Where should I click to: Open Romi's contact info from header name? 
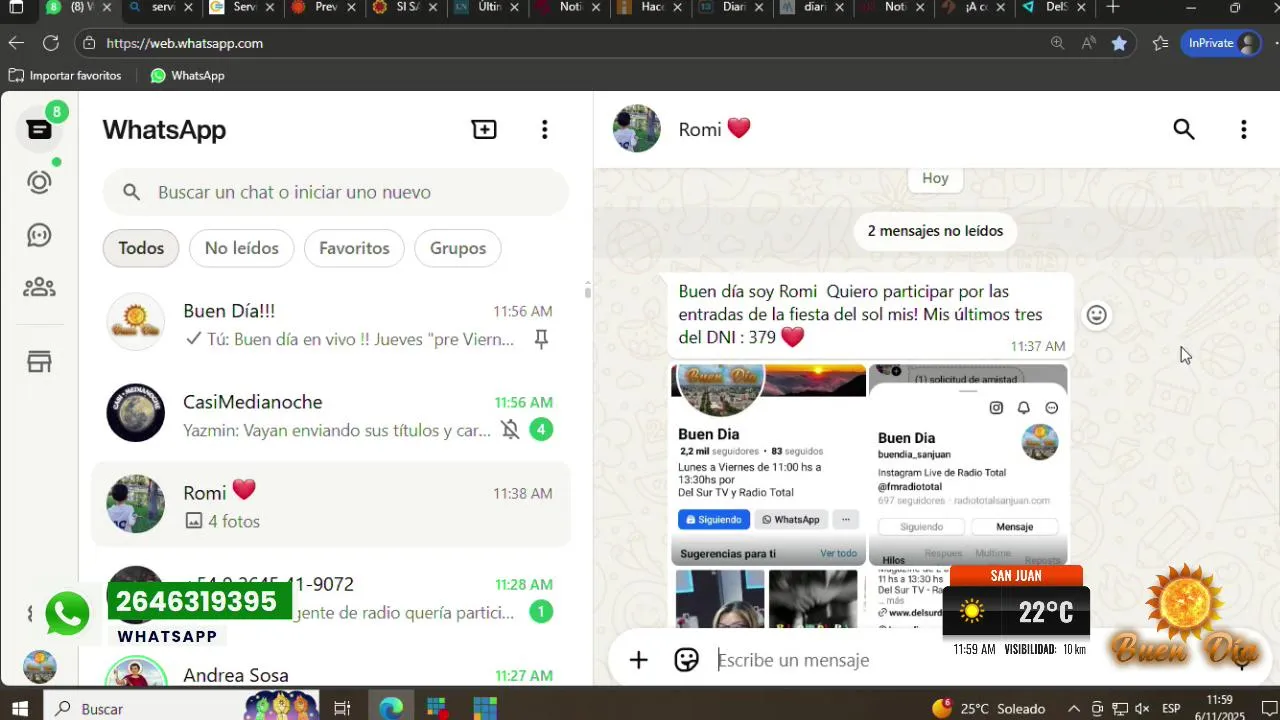(714, 129)
